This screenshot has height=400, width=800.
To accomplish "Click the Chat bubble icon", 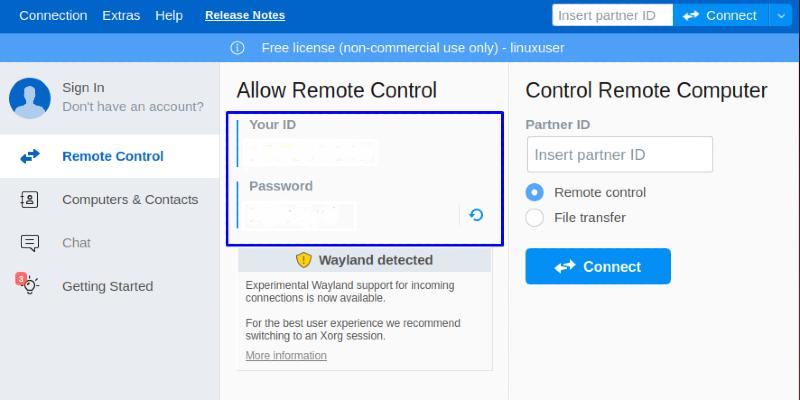I will 30,243.
